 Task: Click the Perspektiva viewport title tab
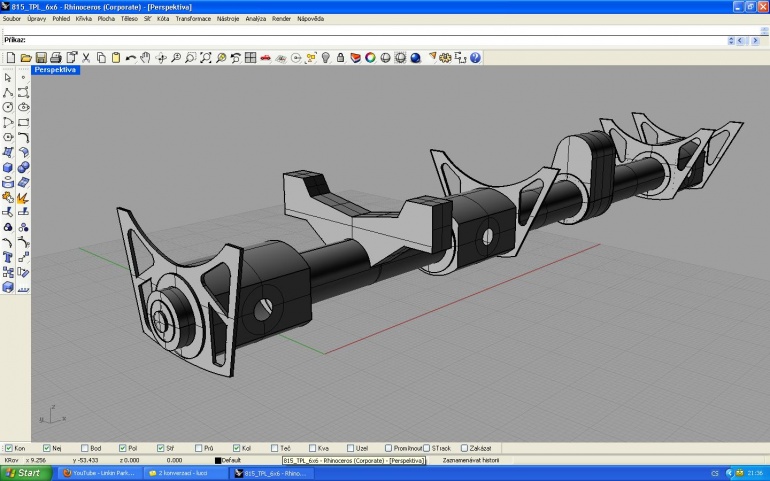click(x=55, y=70)
